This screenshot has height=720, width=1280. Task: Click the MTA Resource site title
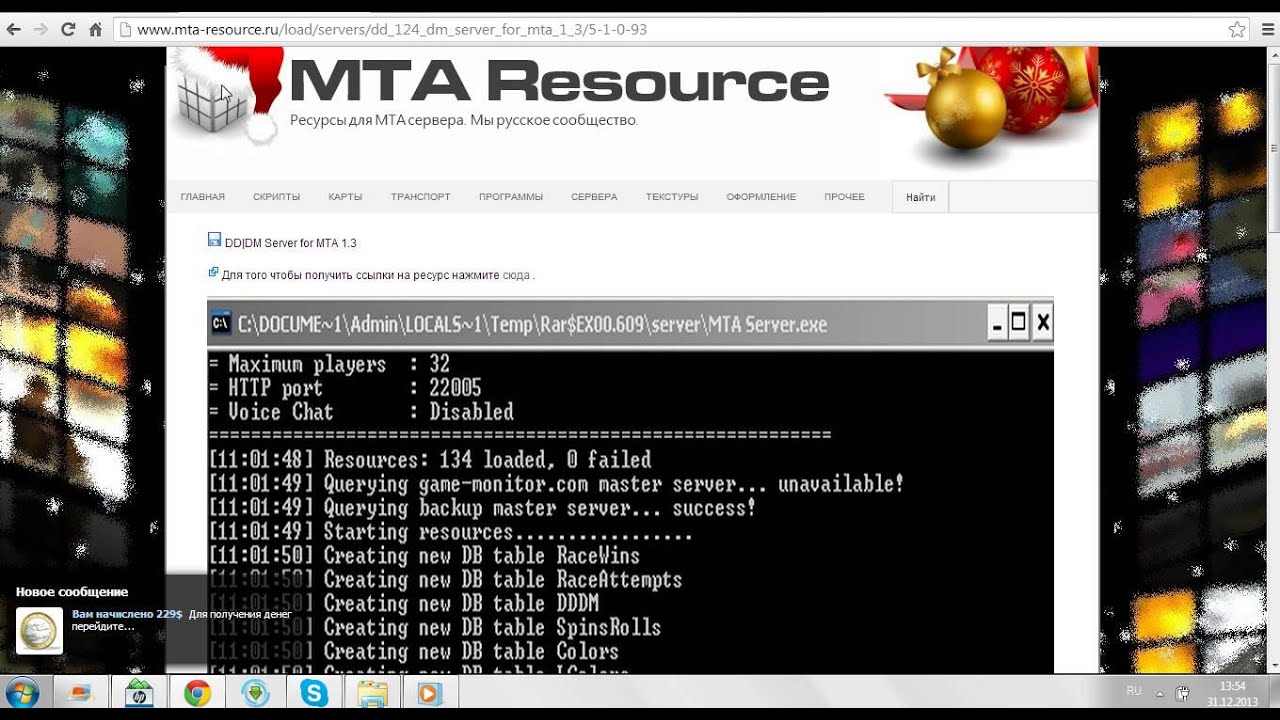pyautogui.click(x=559, y=81)
